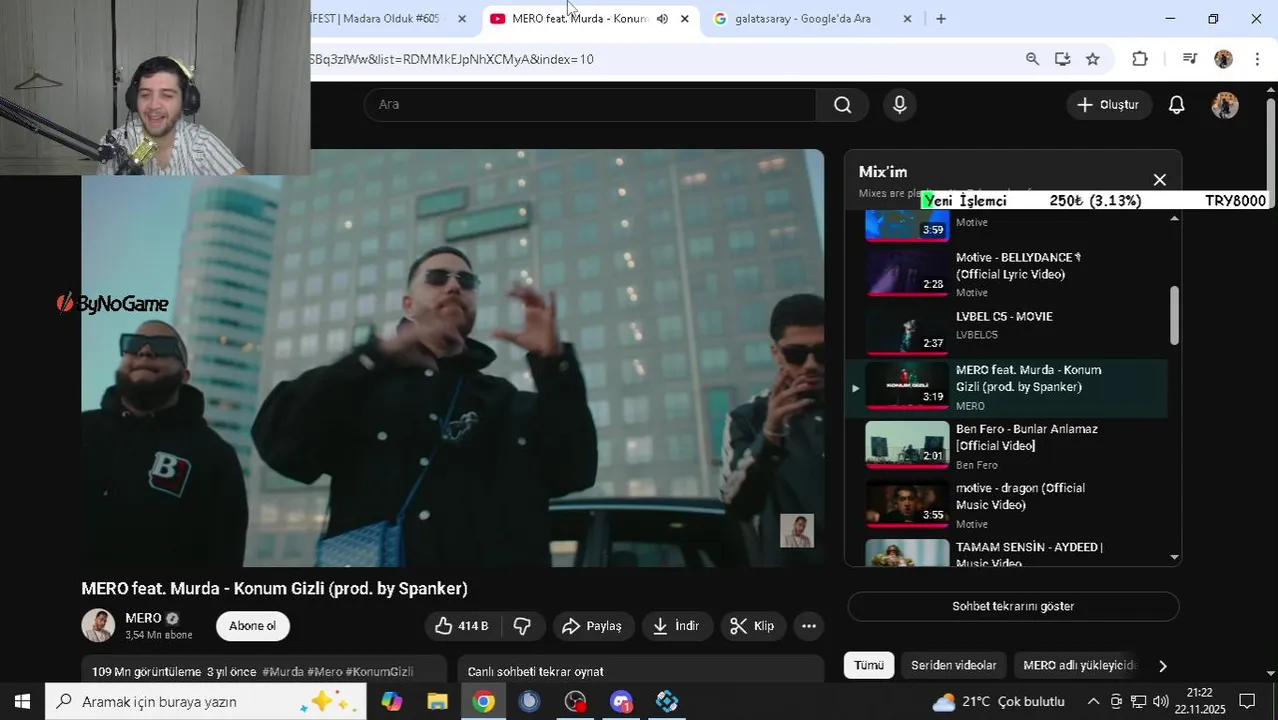Viewport: 1278px width, 720px height.
Task: Click Sohbet tekrarını göster button
Action: tap(1013, 606)
